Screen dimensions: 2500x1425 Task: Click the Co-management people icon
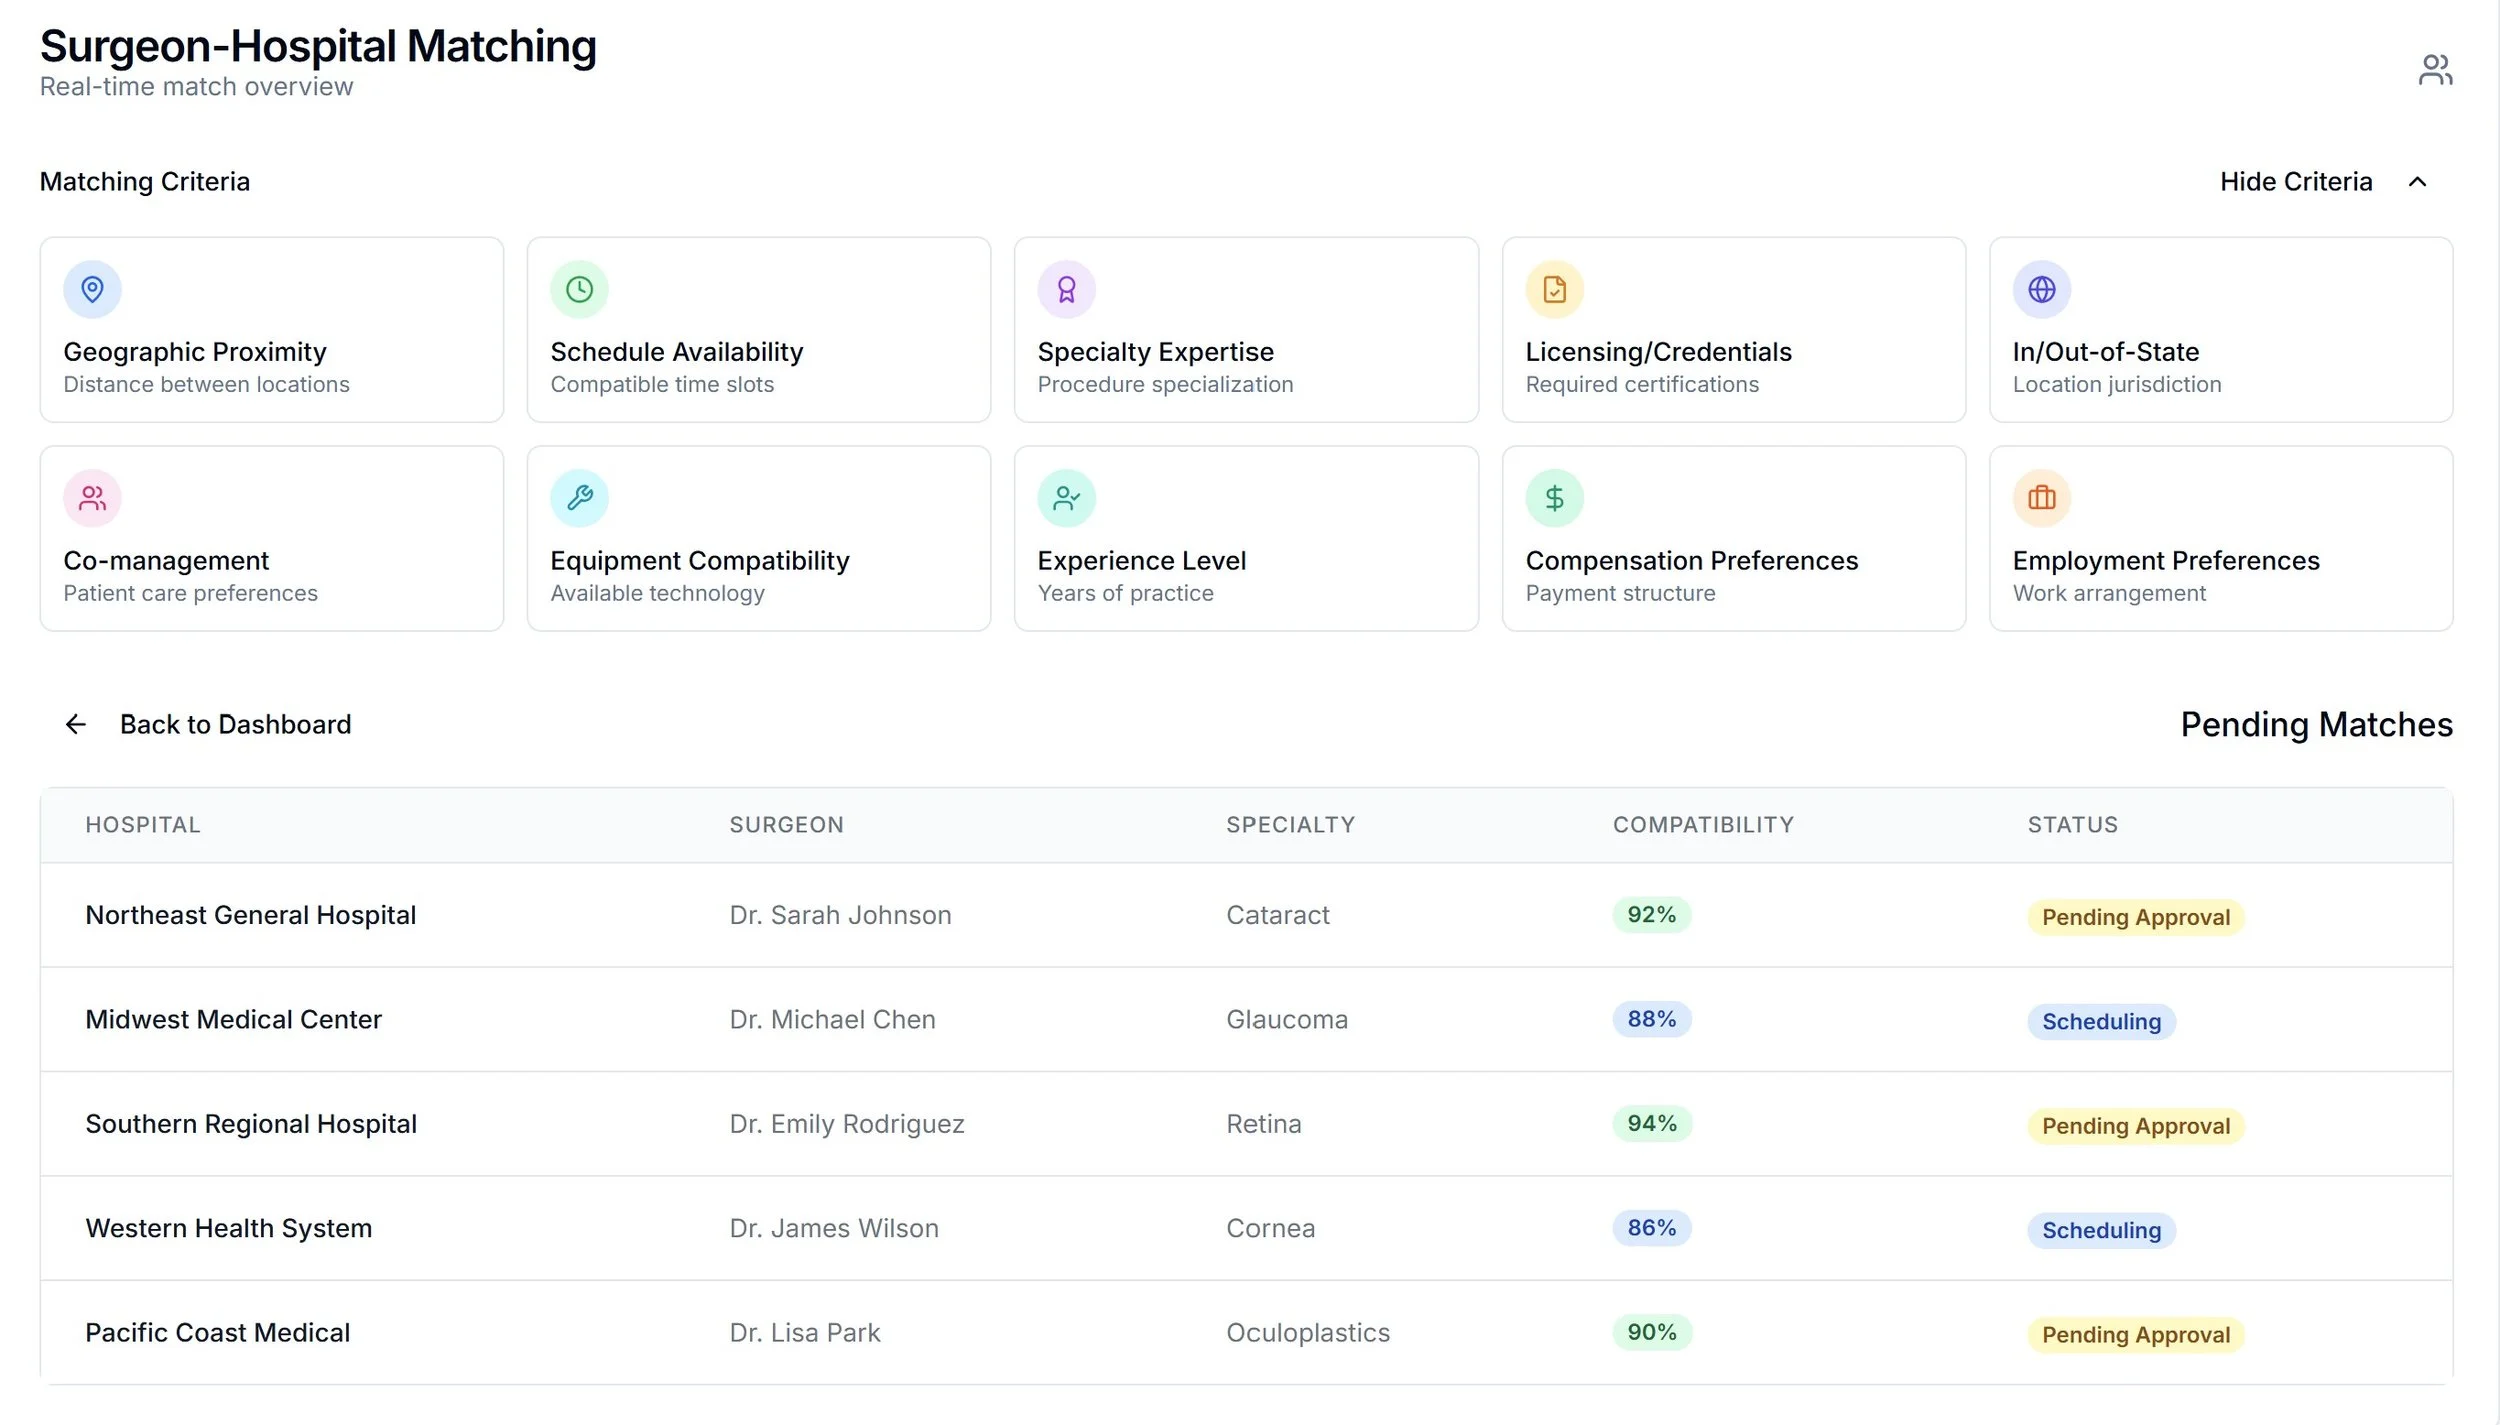(92, 498)
